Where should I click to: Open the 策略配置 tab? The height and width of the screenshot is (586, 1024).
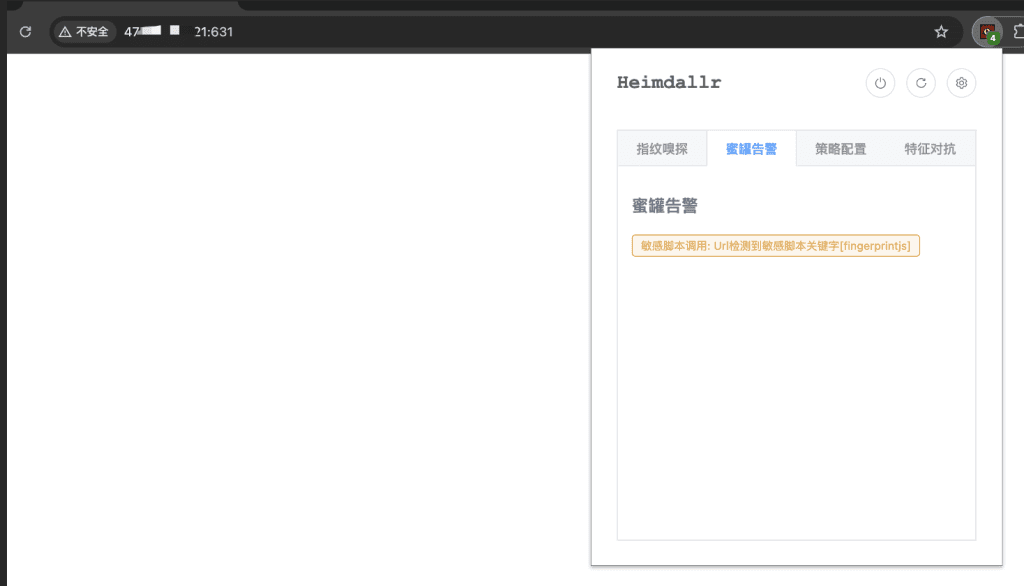[840, 148]
